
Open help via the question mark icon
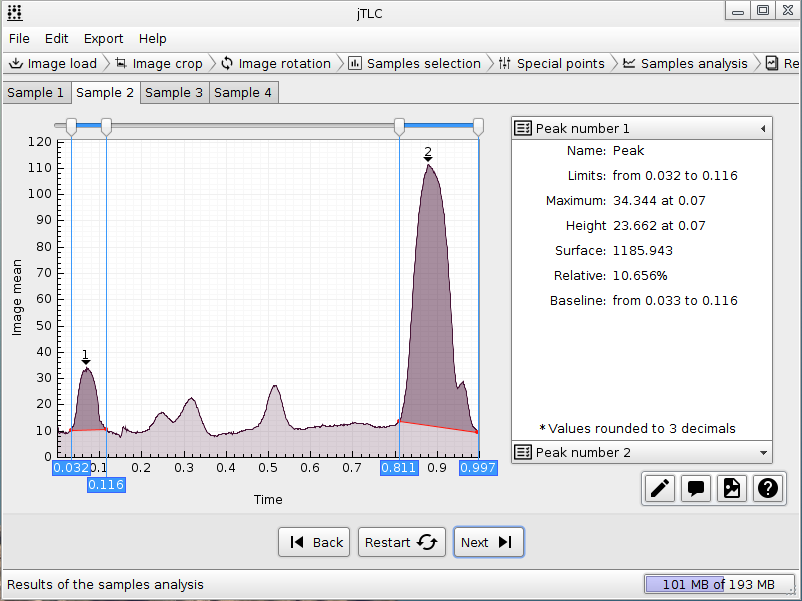[x=768, y=488]
